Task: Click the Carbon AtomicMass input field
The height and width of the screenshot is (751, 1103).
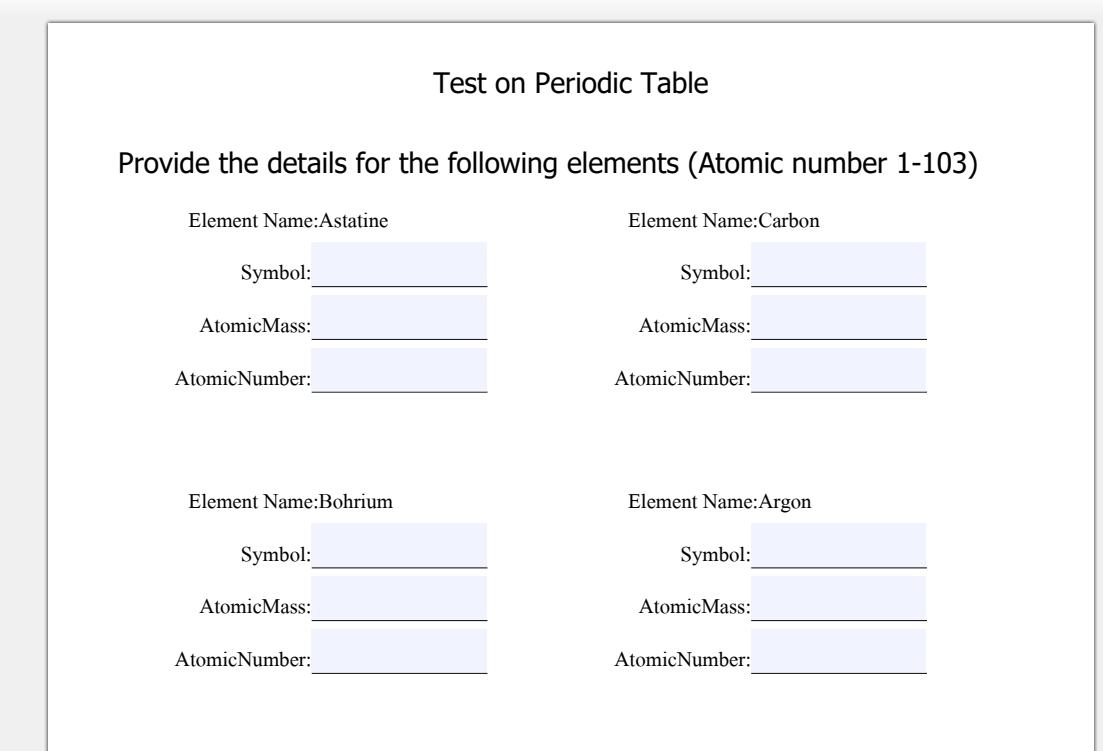Action: pos(839,317)
